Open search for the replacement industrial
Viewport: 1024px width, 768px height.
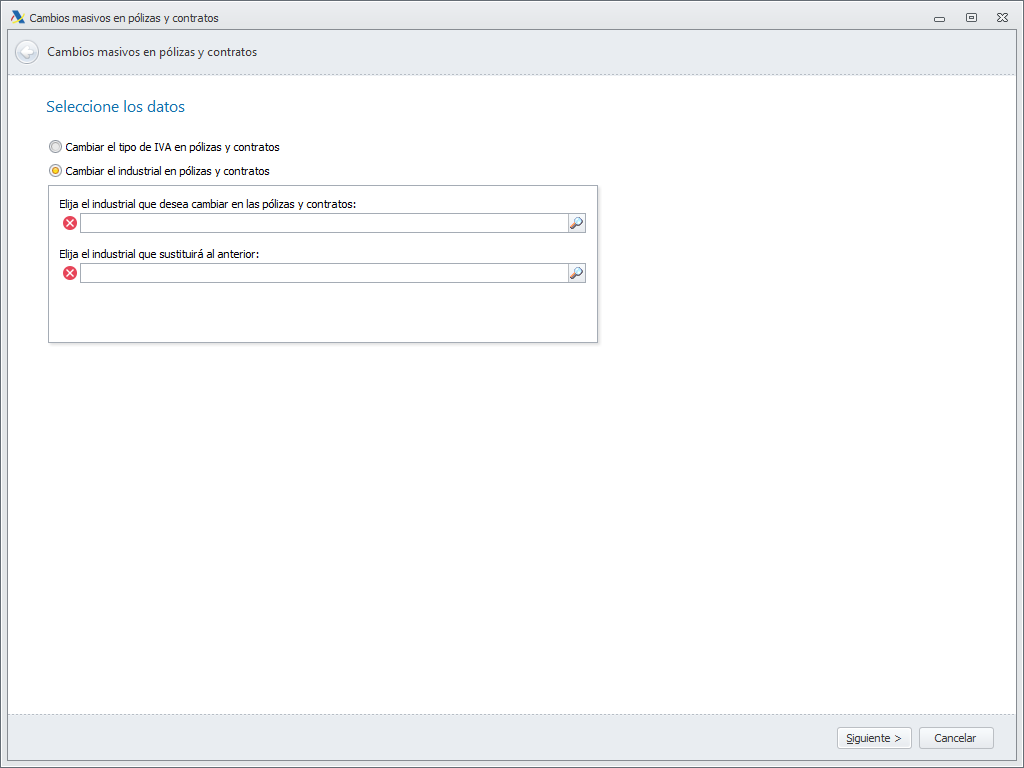coord(576,273)
